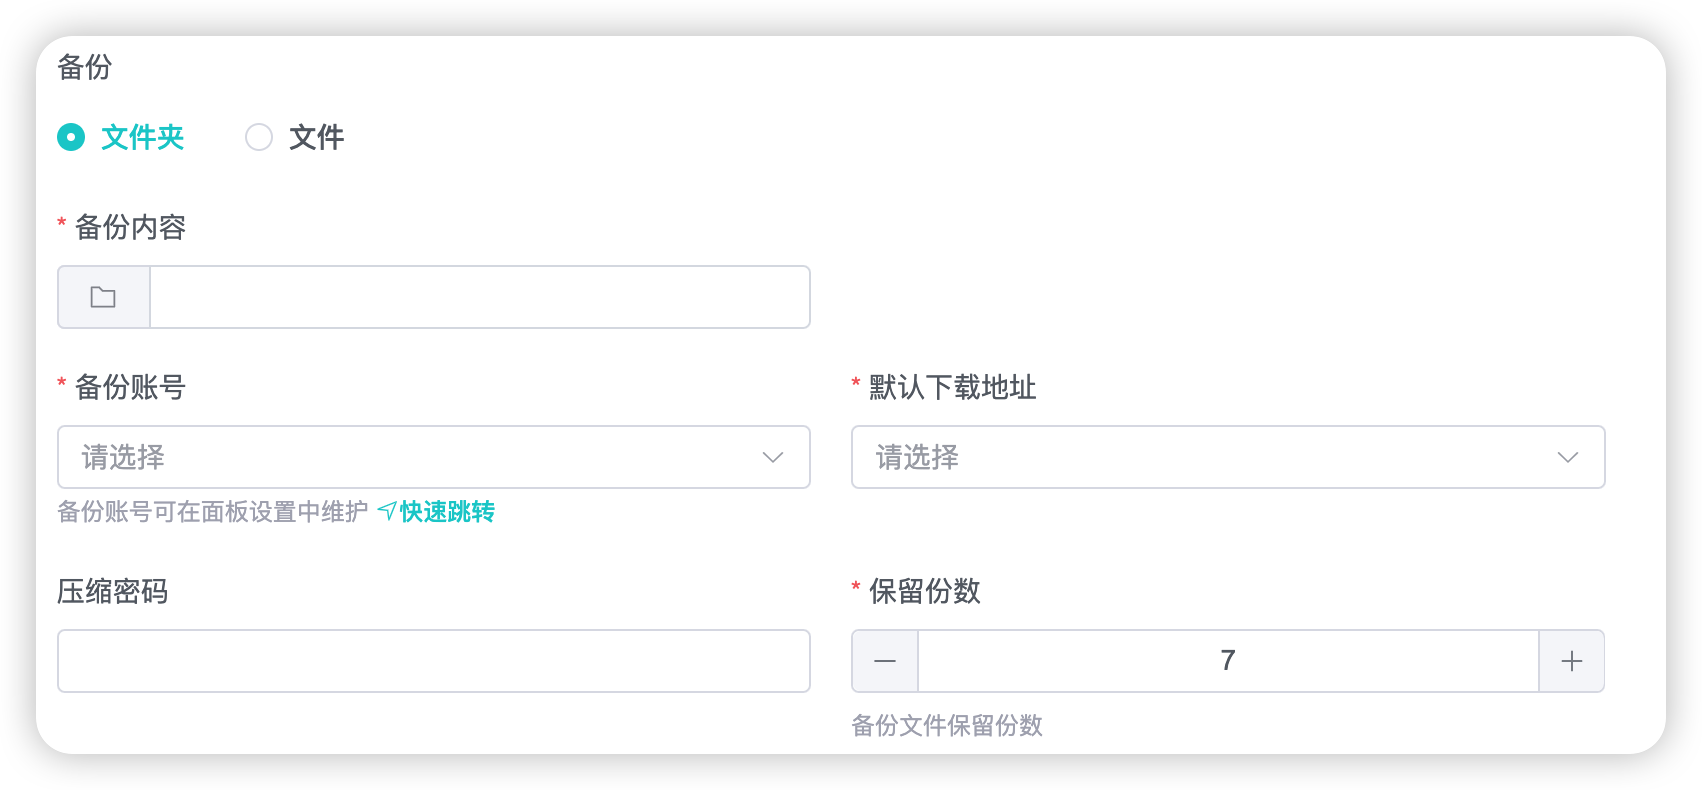The height and width of the screenshot is (790, 1702).
Task: Click the 保留份数 number field showing 7
Action: click(1227, 661)
